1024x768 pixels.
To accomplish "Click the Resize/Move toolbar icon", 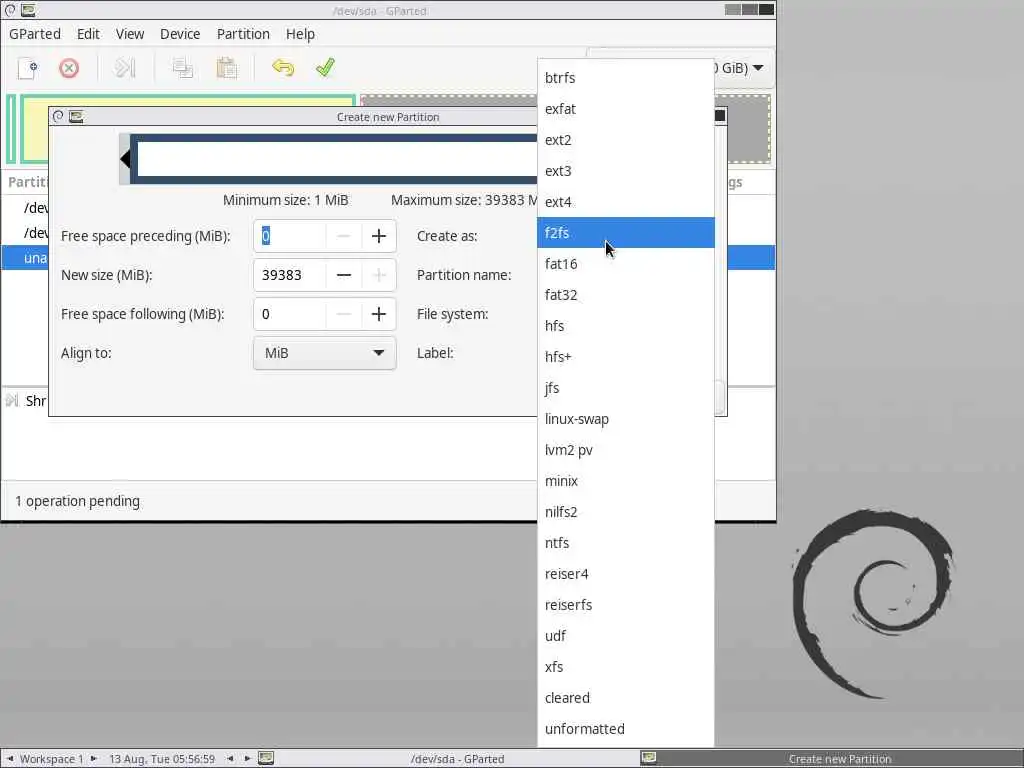I will 125,68.
